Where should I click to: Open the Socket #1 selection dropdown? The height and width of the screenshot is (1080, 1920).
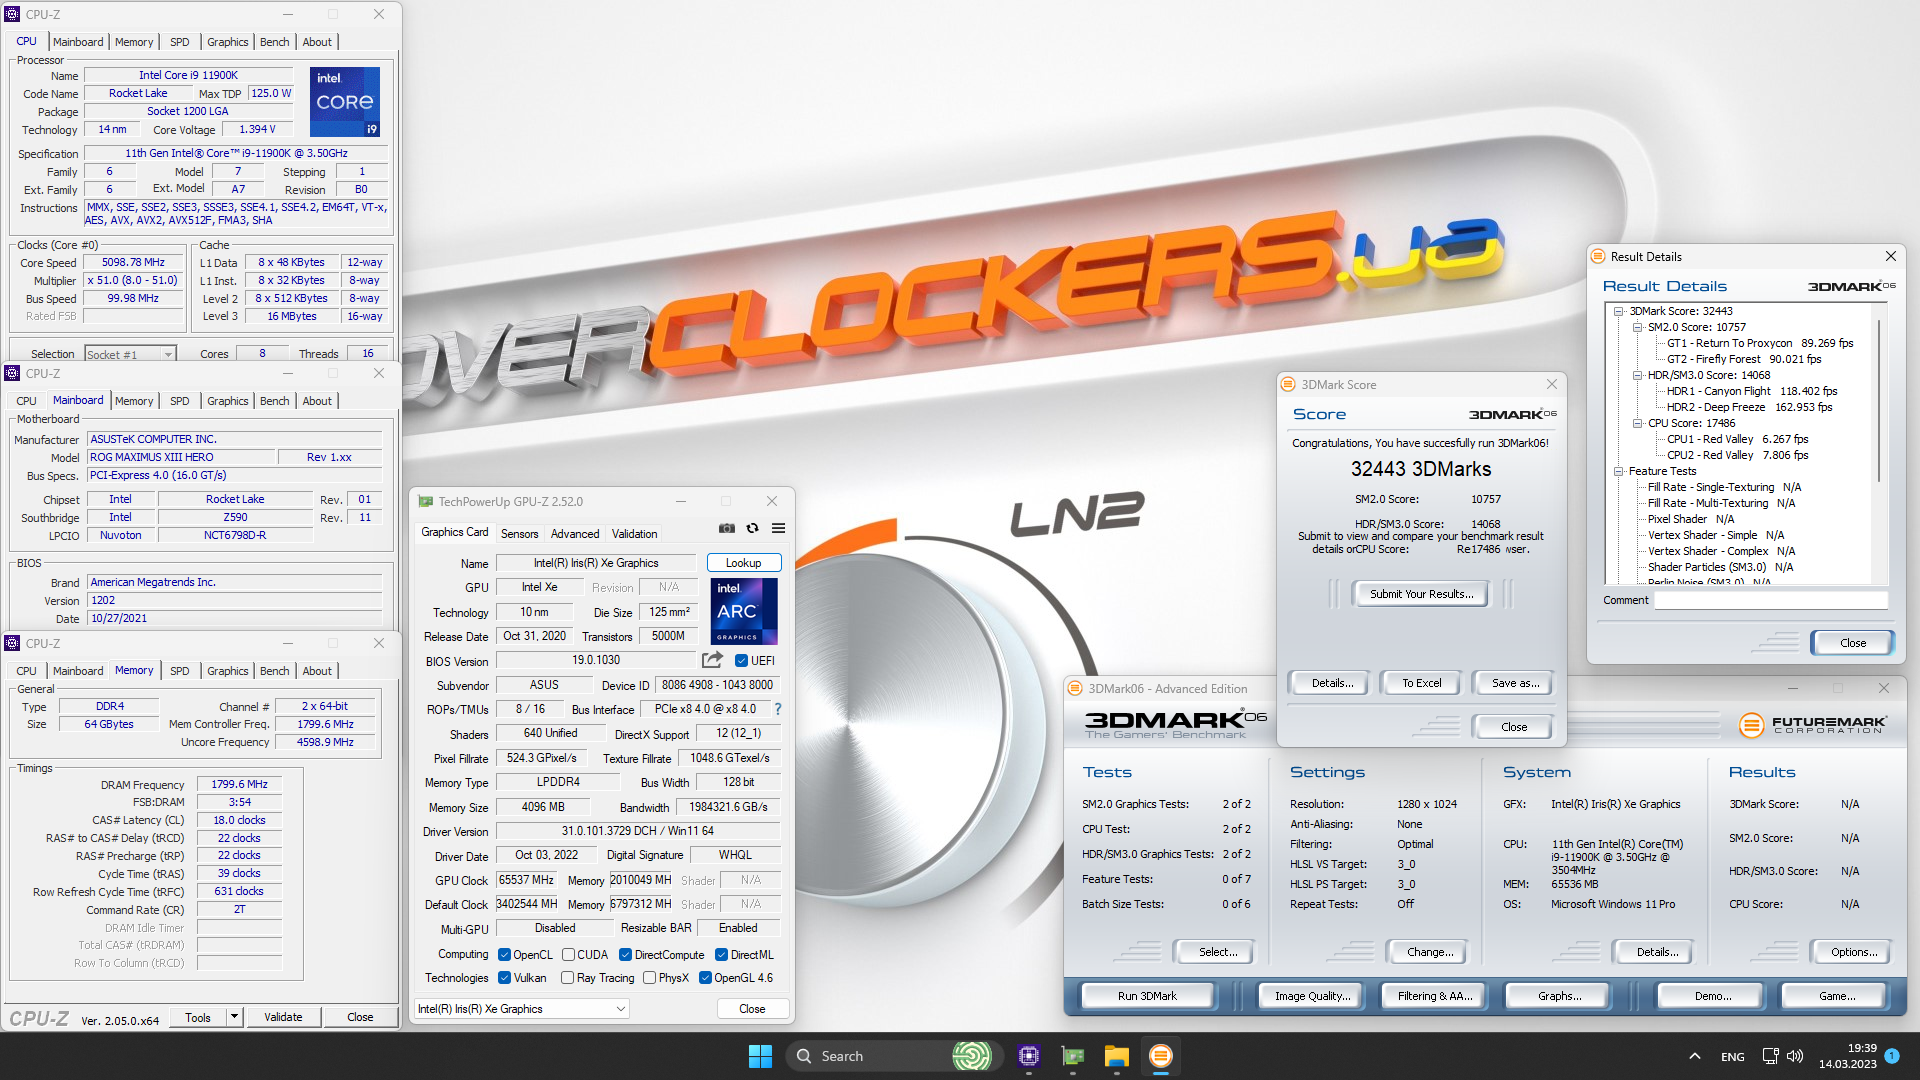(x=130, y=354)
